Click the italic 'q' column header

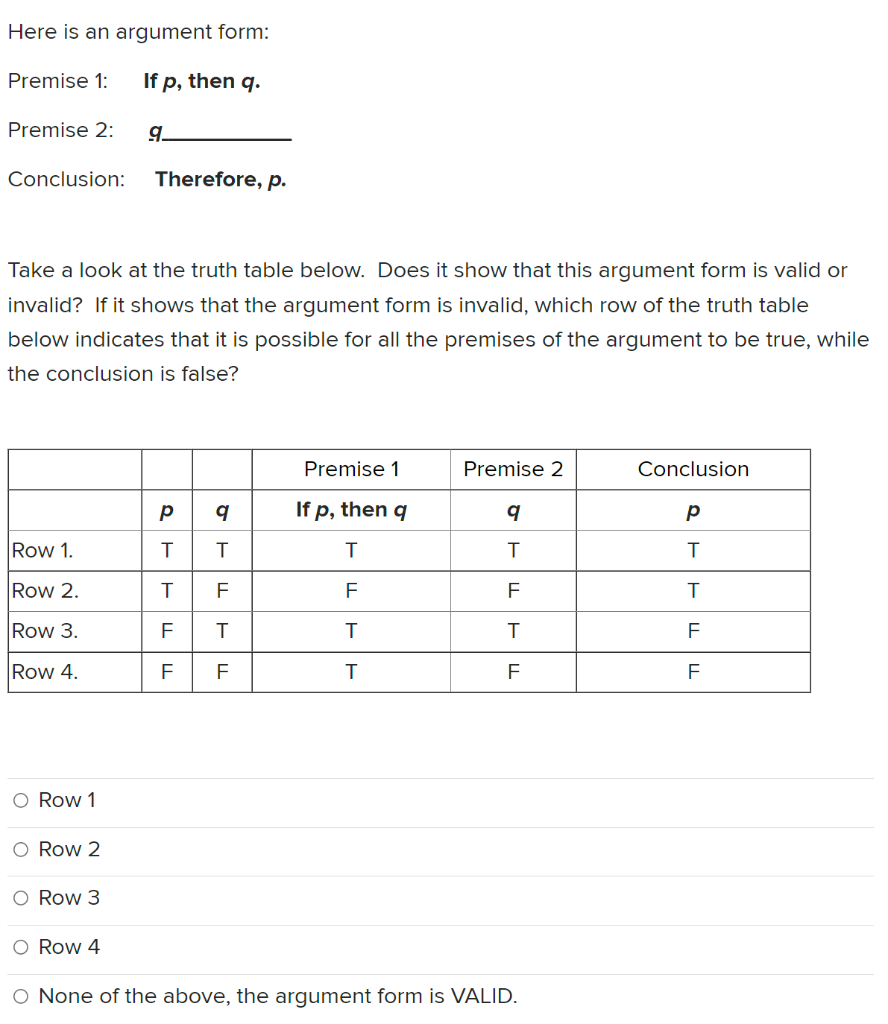pyautogui.click(x=221, y=510)
